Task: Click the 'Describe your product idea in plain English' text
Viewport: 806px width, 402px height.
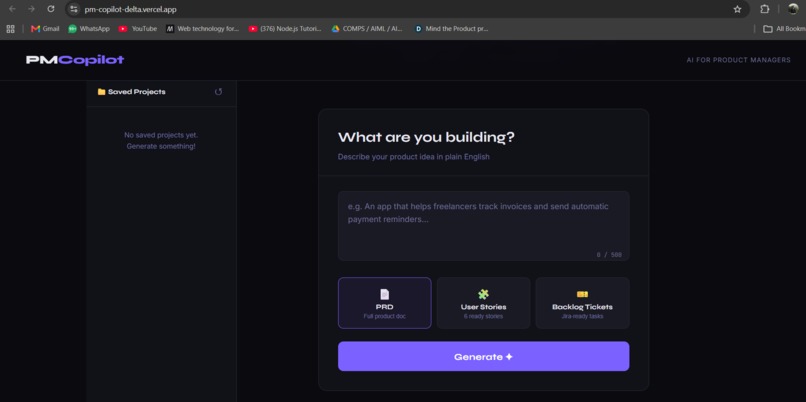Action: [x=414, y=157]
